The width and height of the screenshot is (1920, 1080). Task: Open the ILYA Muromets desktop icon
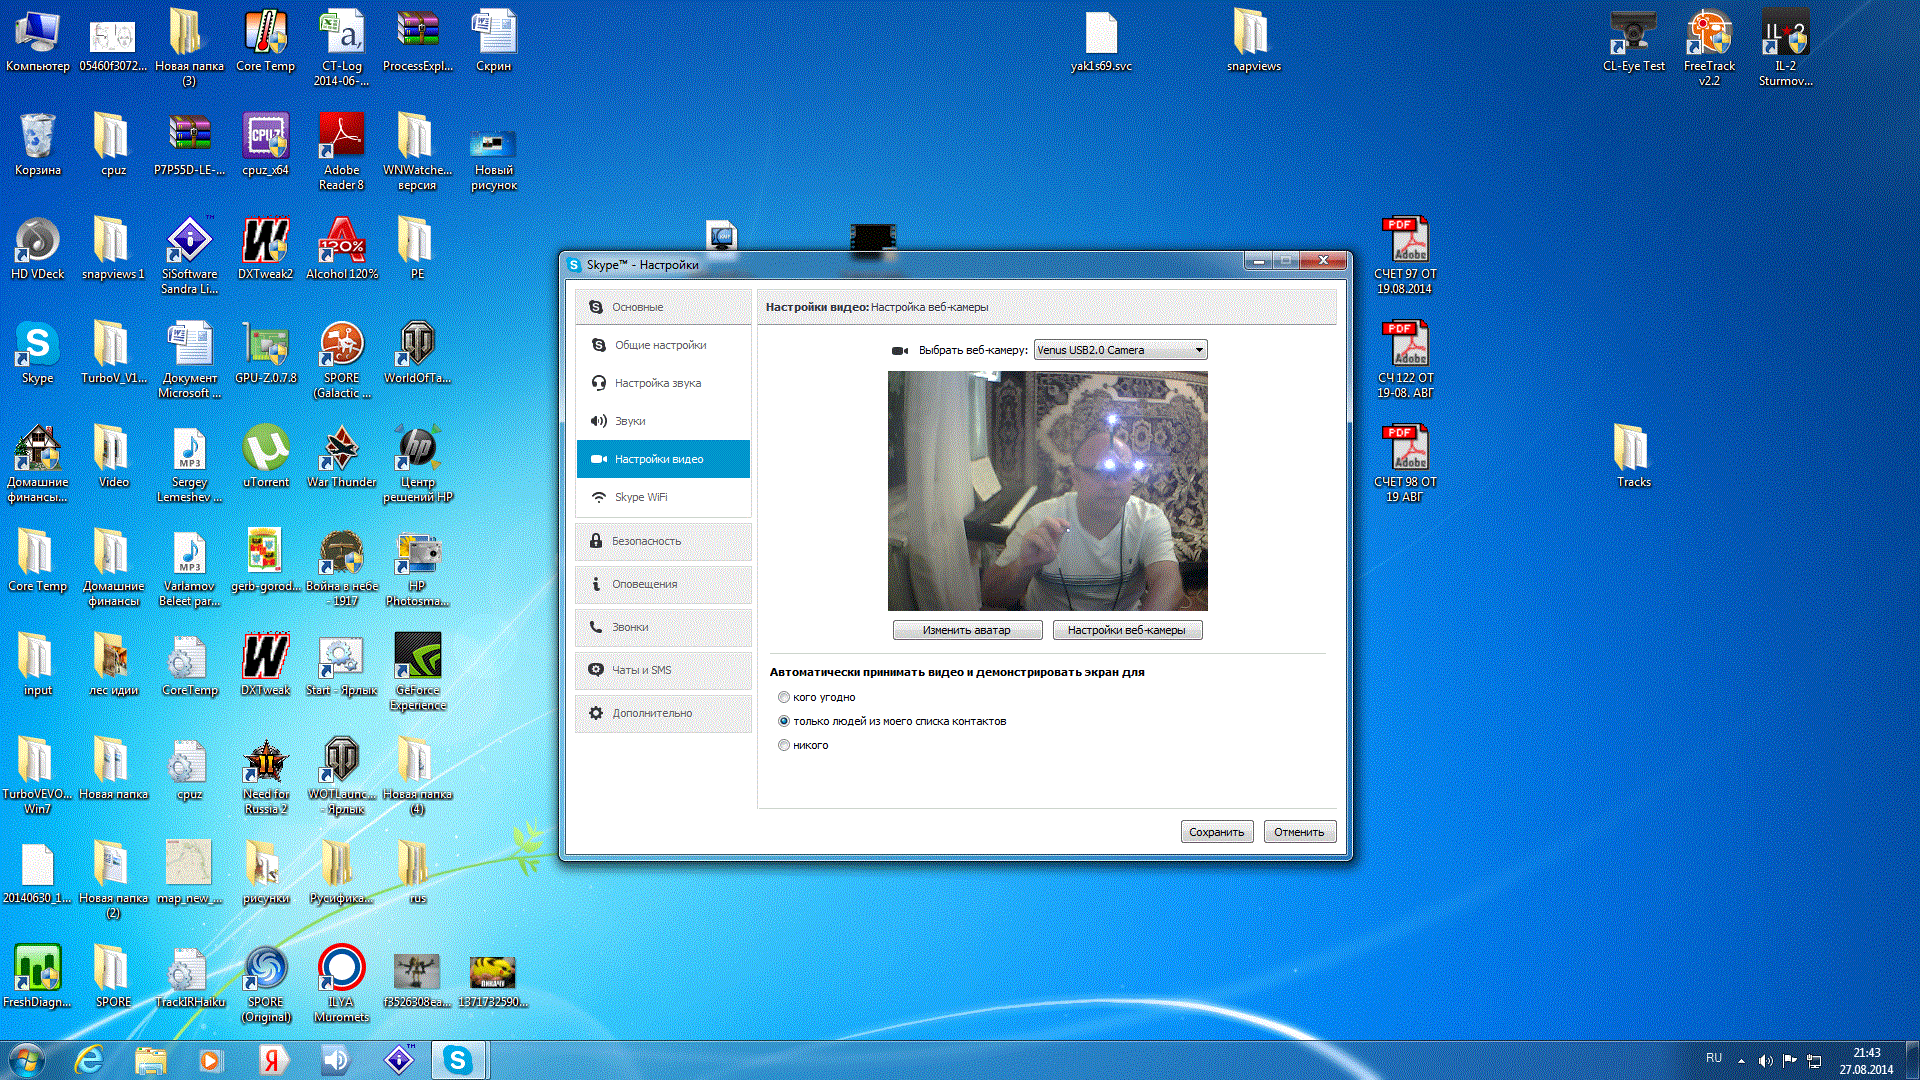pyautogui.click(x=341, y=984)
